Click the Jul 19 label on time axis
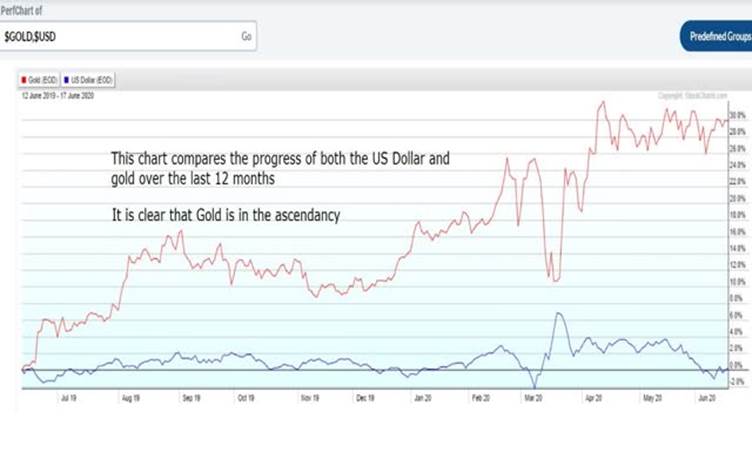The width and height of the screenshot is (752, 452). point(71,397)
